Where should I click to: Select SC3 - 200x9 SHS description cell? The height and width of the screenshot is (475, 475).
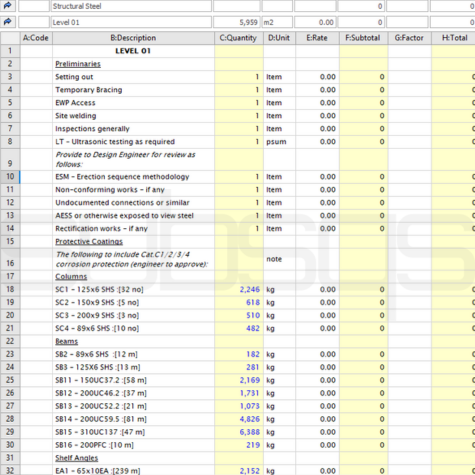click(x=133, y=315)
